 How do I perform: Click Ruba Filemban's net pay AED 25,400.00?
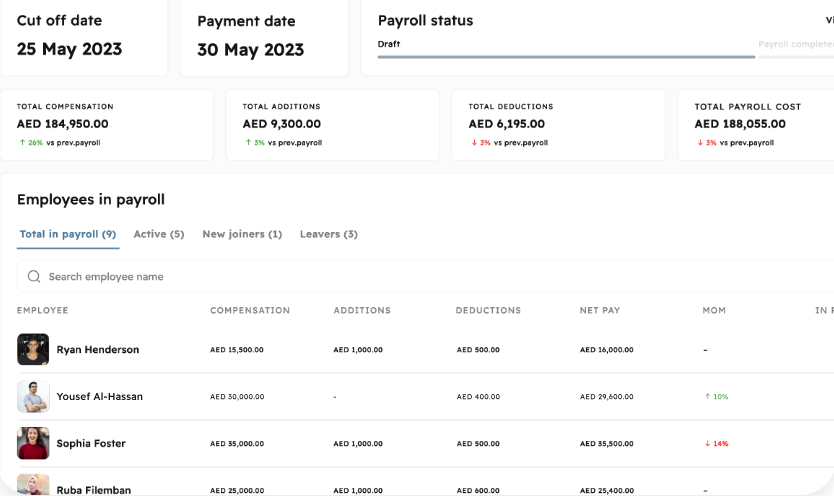pyautogui.click(x=607, y=490)
